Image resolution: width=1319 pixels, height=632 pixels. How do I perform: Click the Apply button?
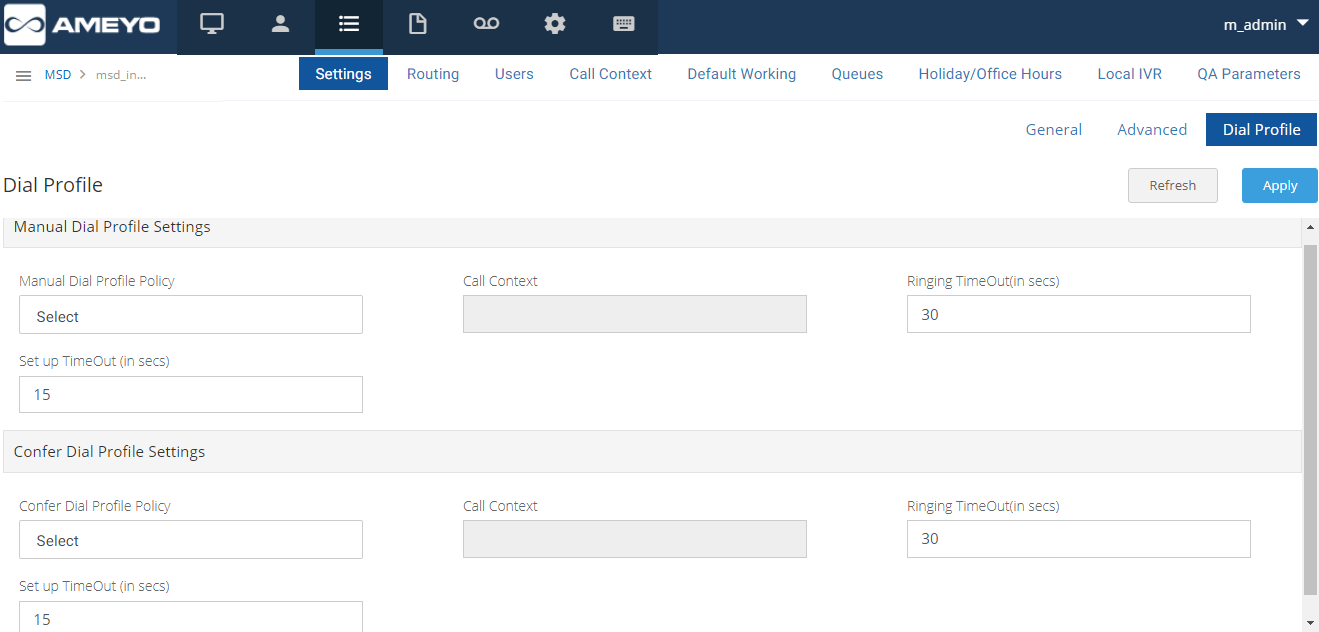tap(1279, 186)
